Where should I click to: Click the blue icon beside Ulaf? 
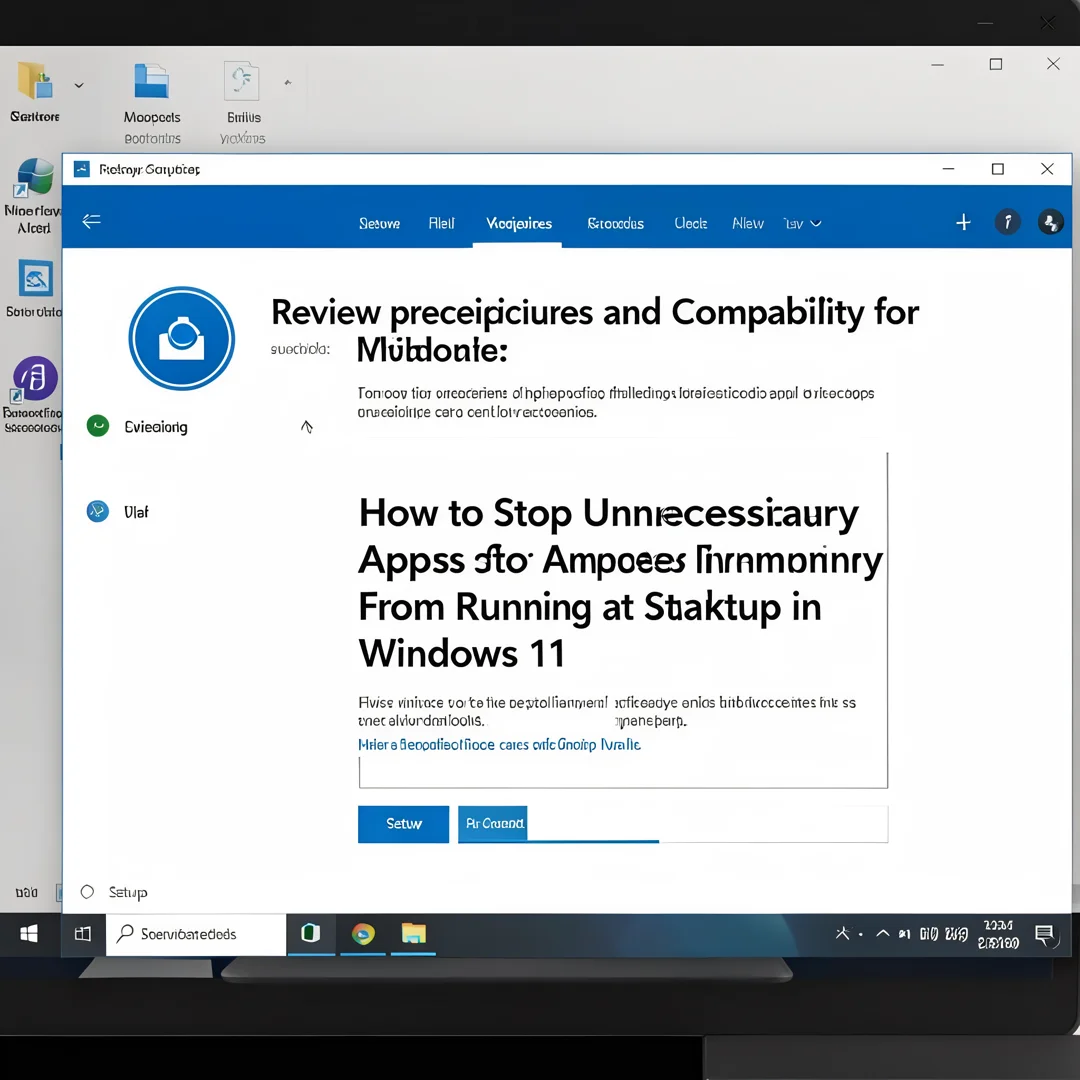[98, 511]
